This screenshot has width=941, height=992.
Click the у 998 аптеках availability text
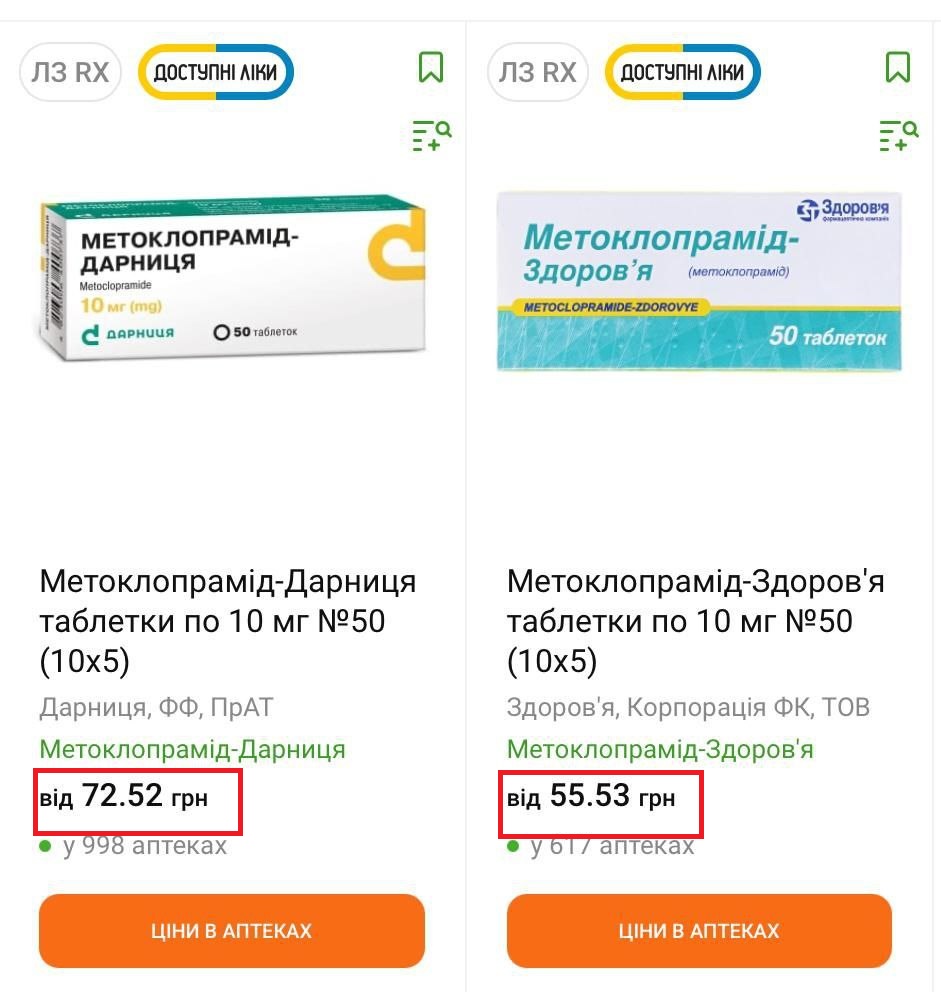coord(144,846)
